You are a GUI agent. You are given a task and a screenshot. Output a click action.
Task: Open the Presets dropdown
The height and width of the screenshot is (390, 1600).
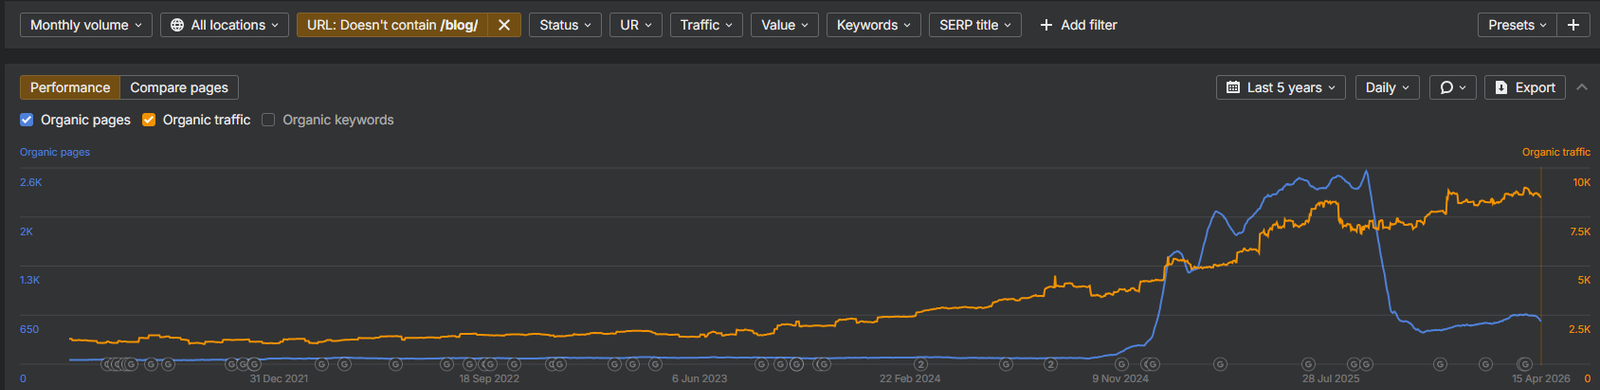pyautogui.click(x=1517, y=25)
